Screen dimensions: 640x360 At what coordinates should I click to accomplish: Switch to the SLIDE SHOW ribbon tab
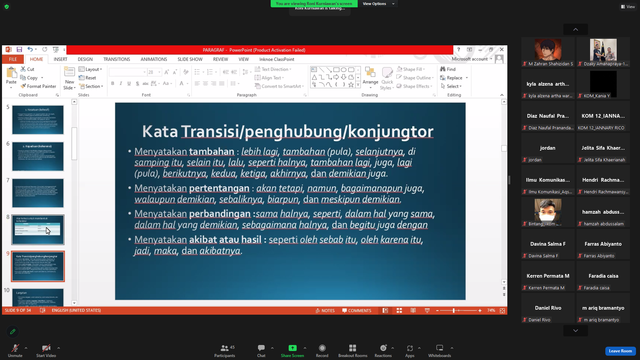click(190, 59)
